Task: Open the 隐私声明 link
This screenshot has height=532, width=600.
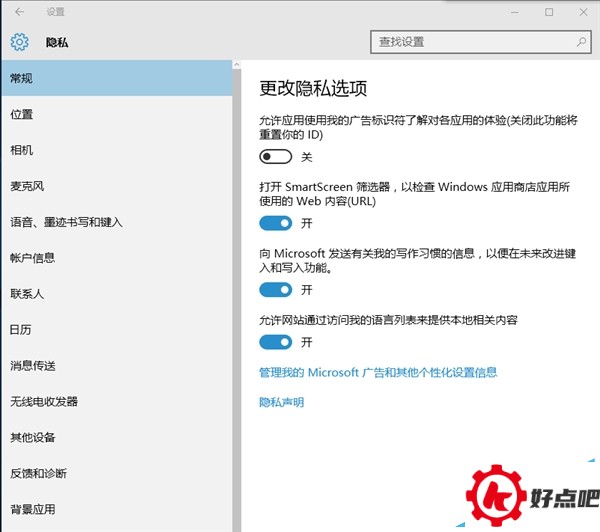Action: point(282,402)
